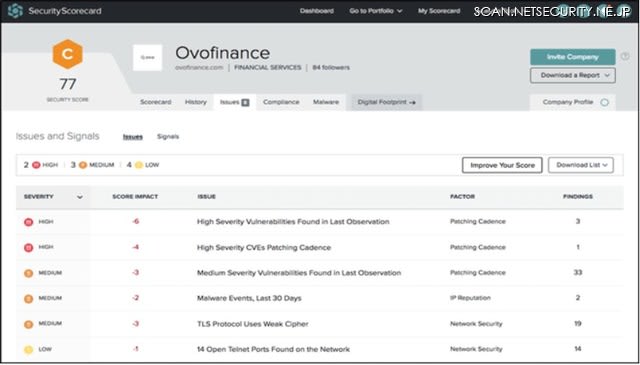Click score impact -4 cell
Image resolution: width=640 pixels, height=365 pixels.
[x=136, y=247]
